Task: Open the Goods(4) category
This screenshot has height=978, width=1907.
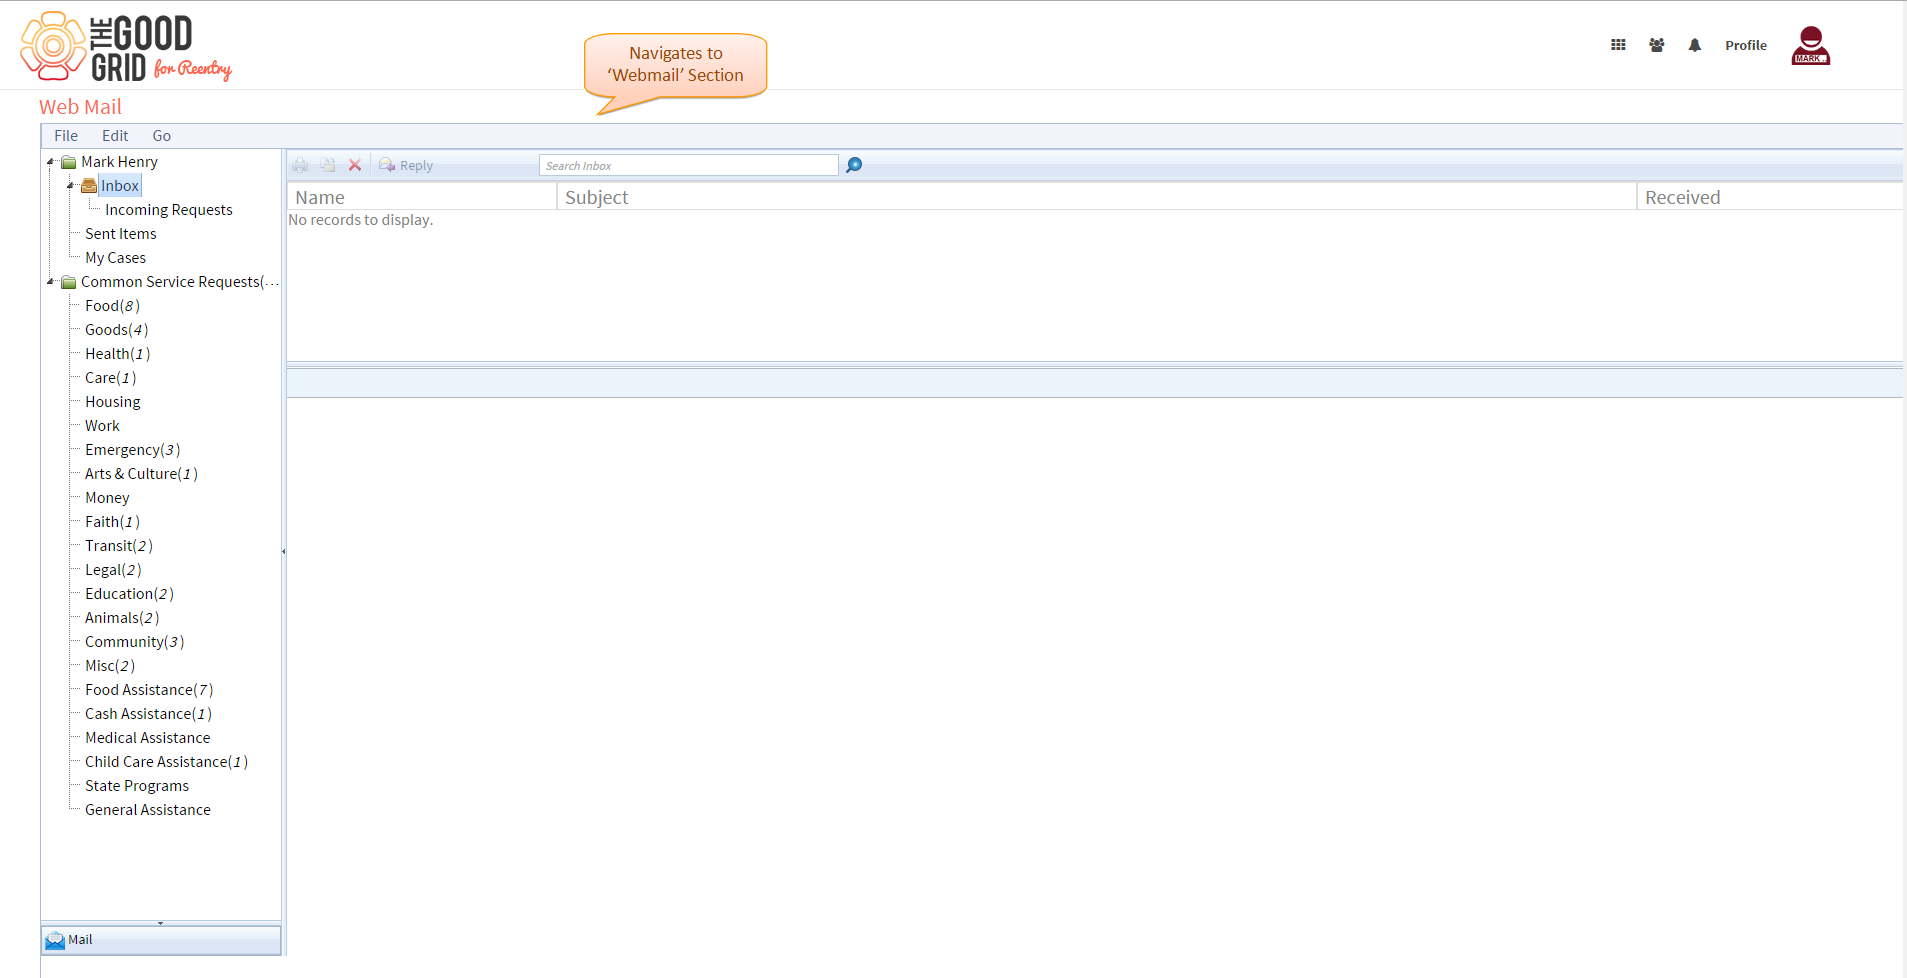Action: [117, 330]
